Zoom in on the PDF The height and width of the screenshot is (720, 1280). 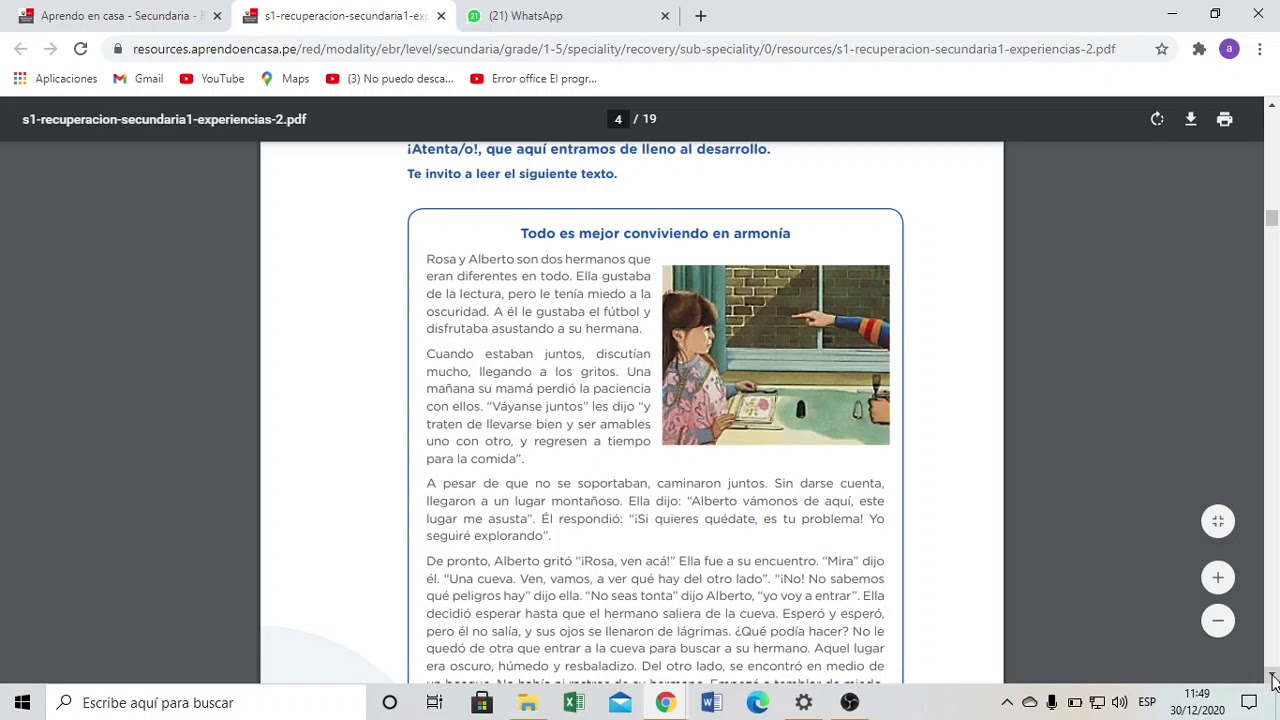click(x=1218, y=577)
